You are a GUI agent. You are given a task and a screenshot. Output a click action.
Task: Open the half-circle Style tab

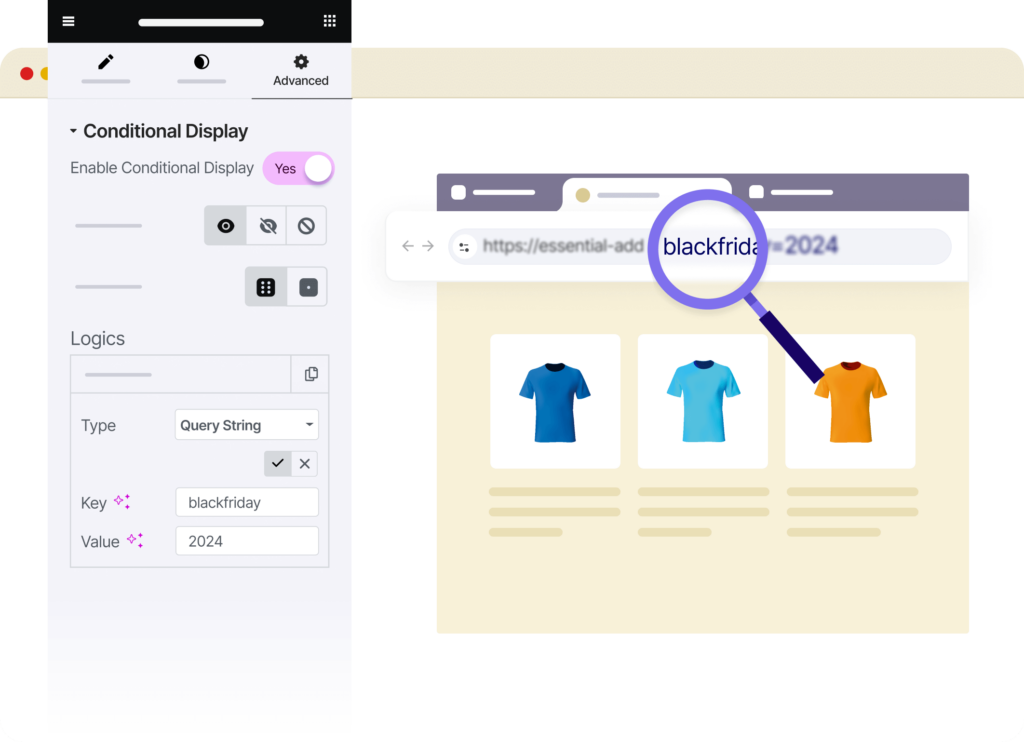click(201, 64)
